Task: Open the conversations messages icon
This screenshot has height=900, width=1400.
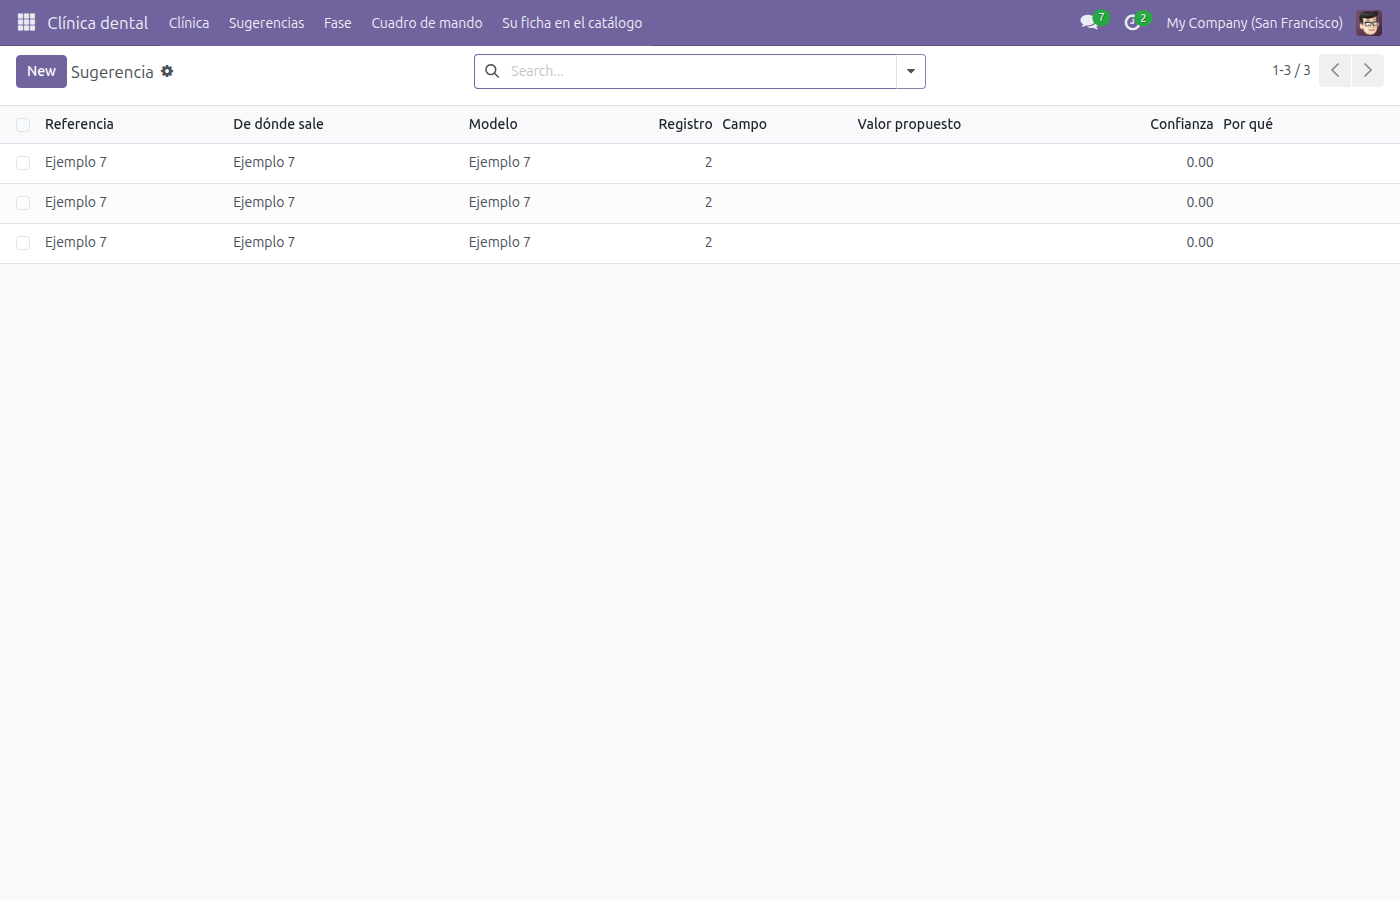Action: [1089, 22]
